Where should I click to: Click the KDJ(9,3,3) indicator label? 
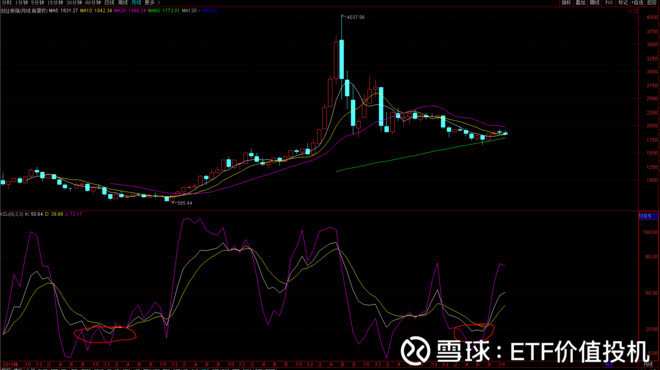coord(12,214)
